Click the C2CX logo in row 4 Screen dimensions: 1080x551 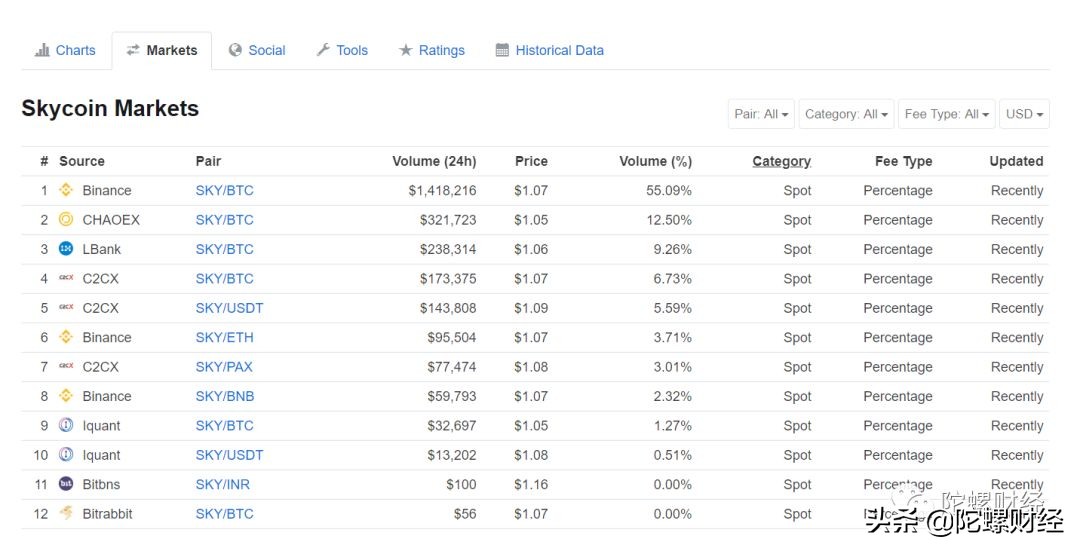[x=66, y=278]
